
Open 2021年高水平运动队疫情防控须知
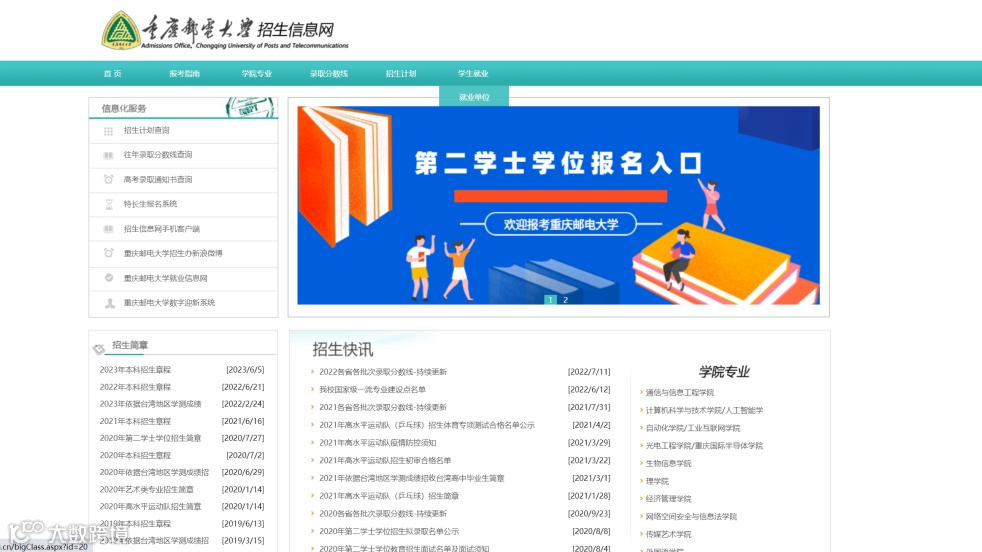378,442
